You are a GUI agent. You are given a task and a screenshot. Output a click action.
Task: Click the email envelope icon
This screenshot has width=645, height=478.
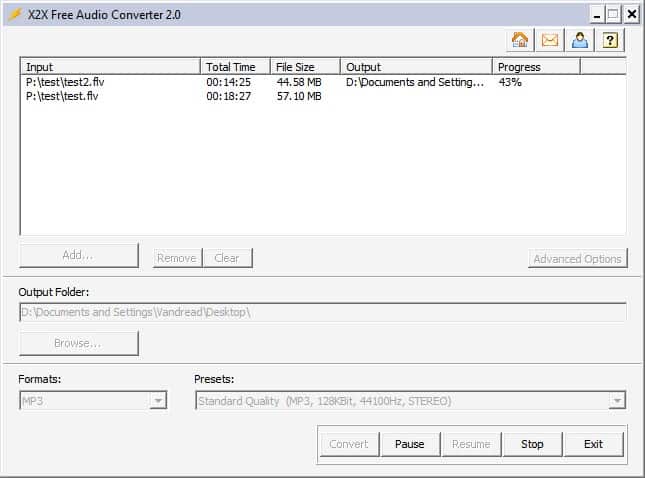tap(550, 40)
